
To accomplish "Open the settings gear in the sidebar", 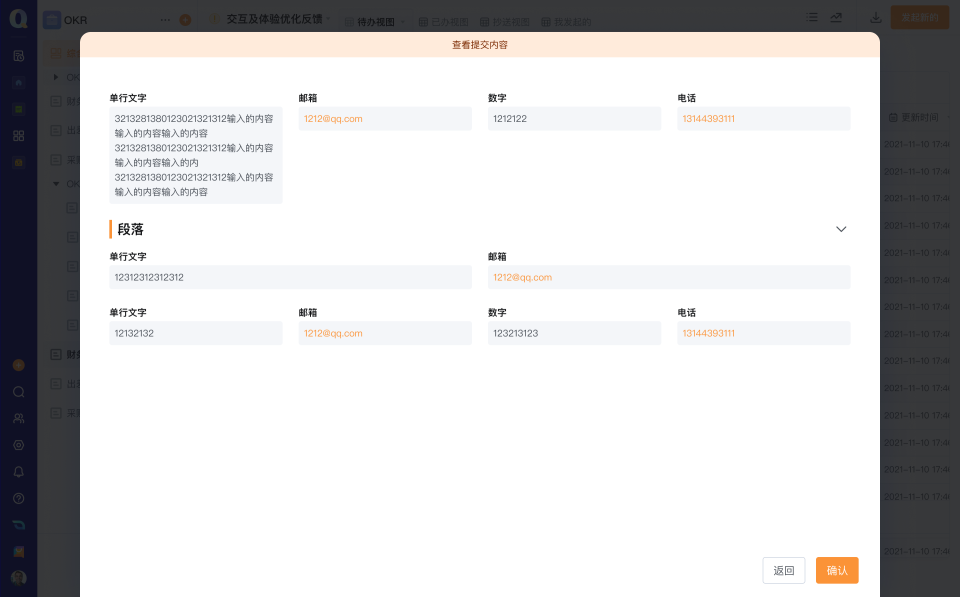I will tap(18, 445).
